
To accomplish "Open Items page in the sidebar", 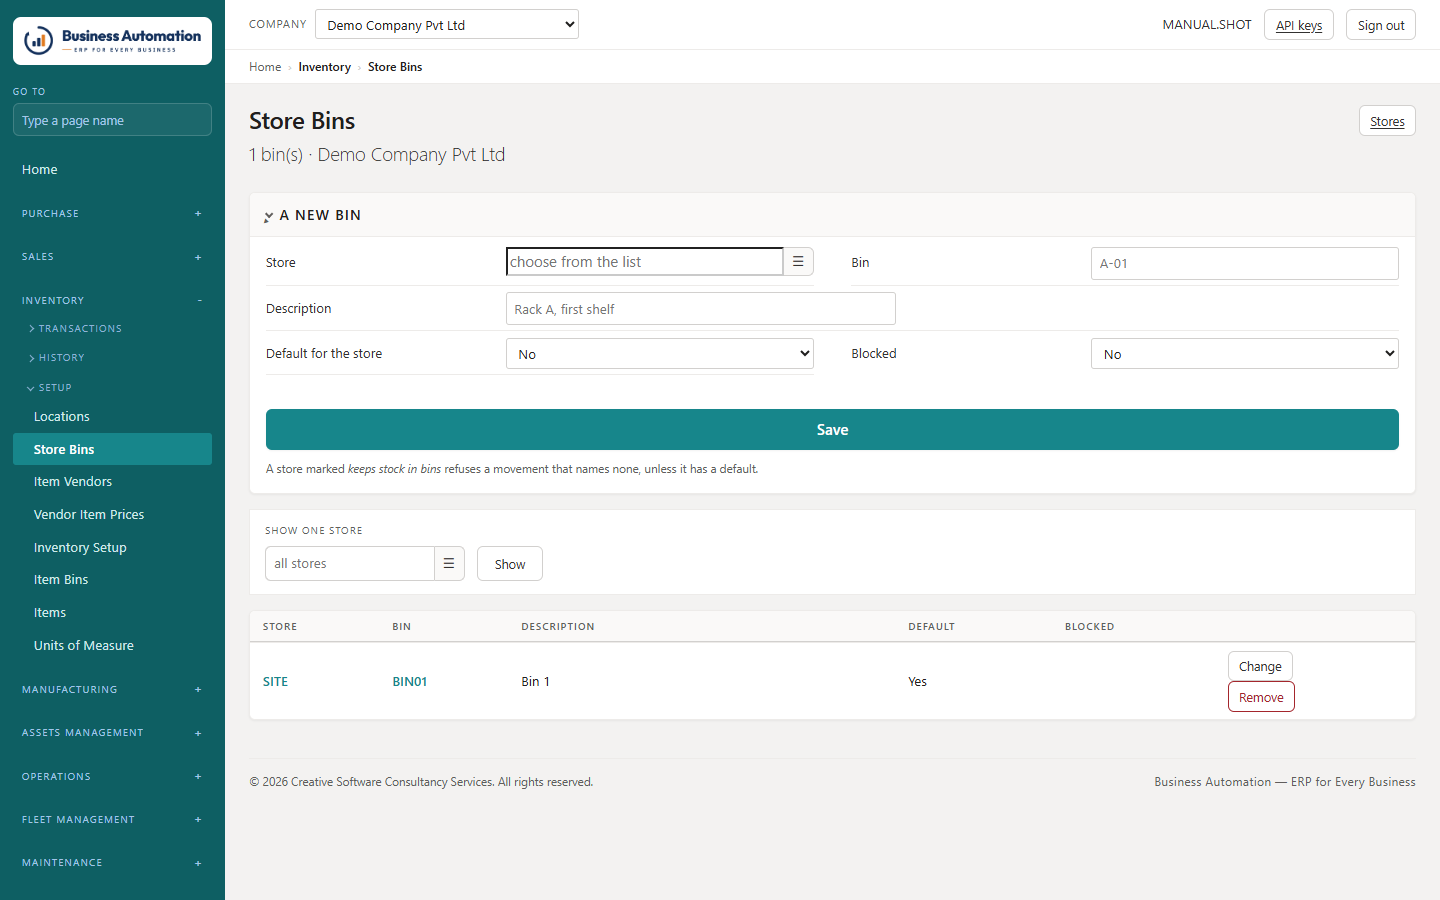I will pyautogui.click(x=112, y=613).
